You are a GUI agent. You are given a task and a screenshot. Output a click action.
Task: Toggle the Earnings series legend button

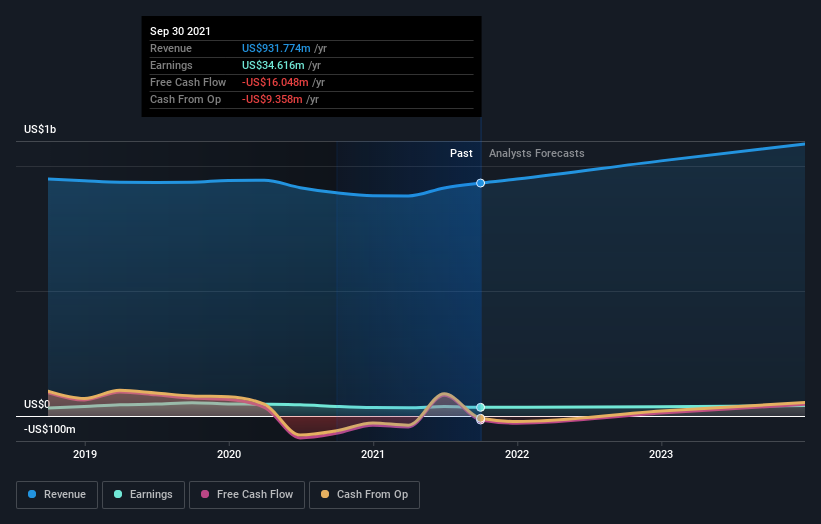click(x=143, y=495)
